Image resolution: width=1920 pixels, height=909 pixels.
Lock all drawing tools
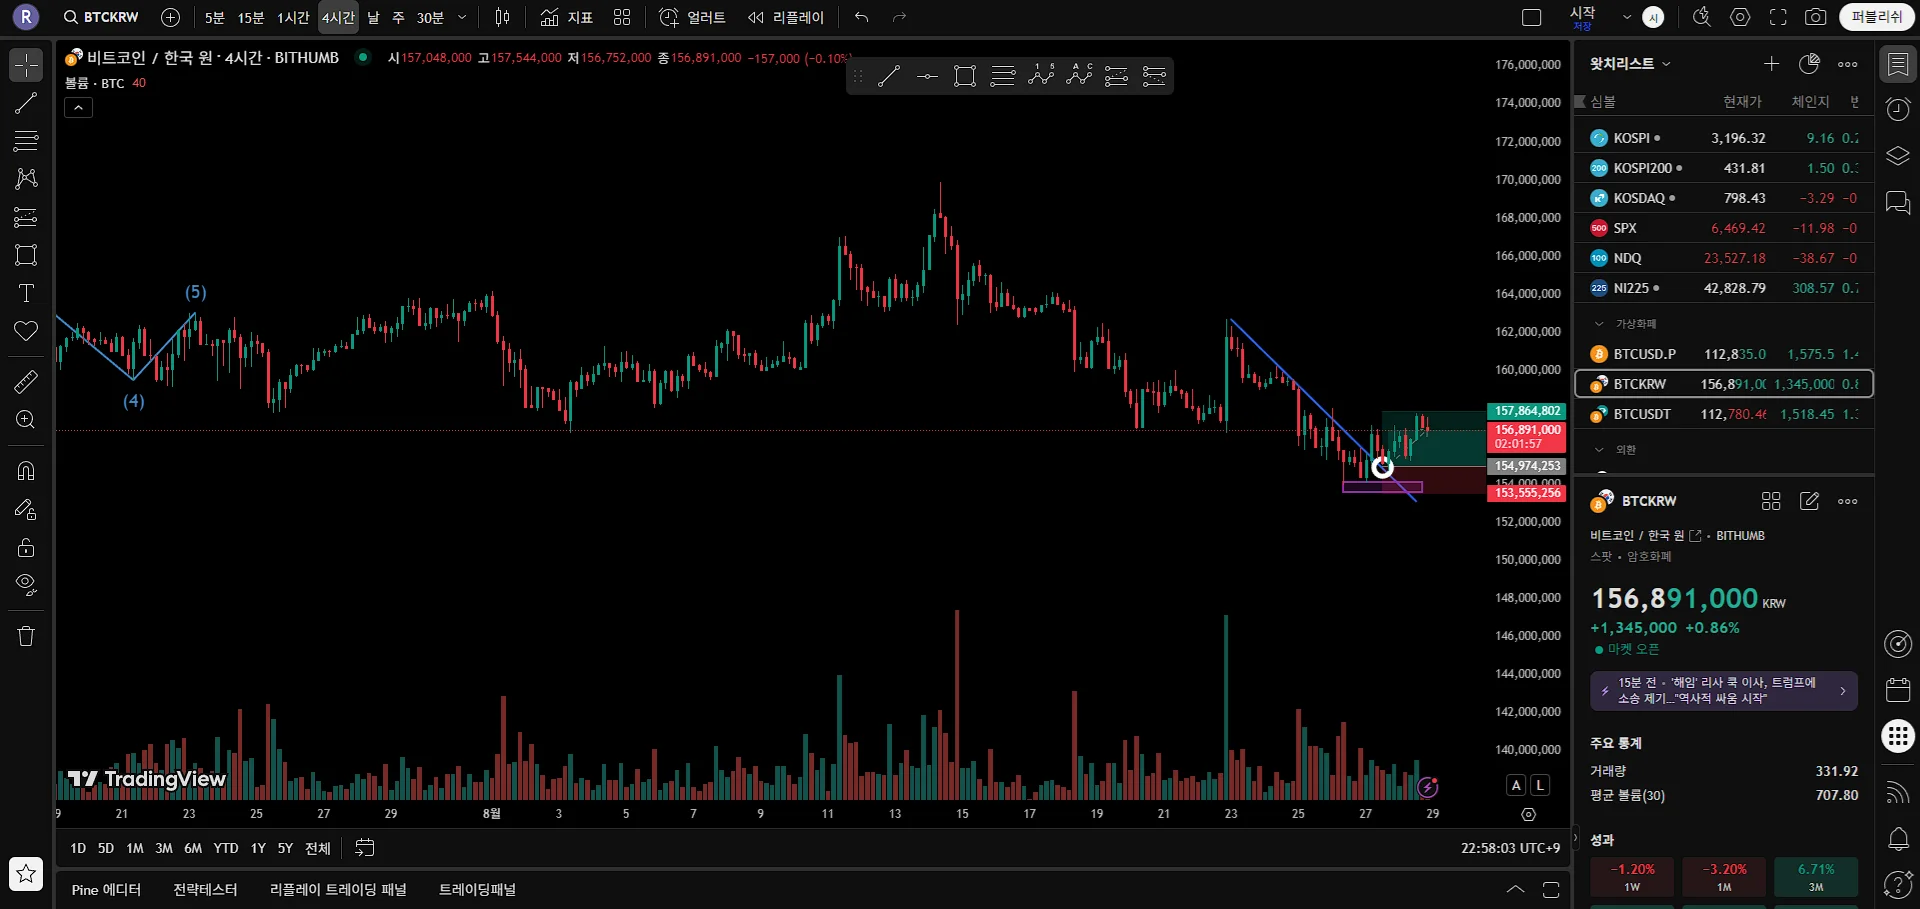[x=26, y=547]
